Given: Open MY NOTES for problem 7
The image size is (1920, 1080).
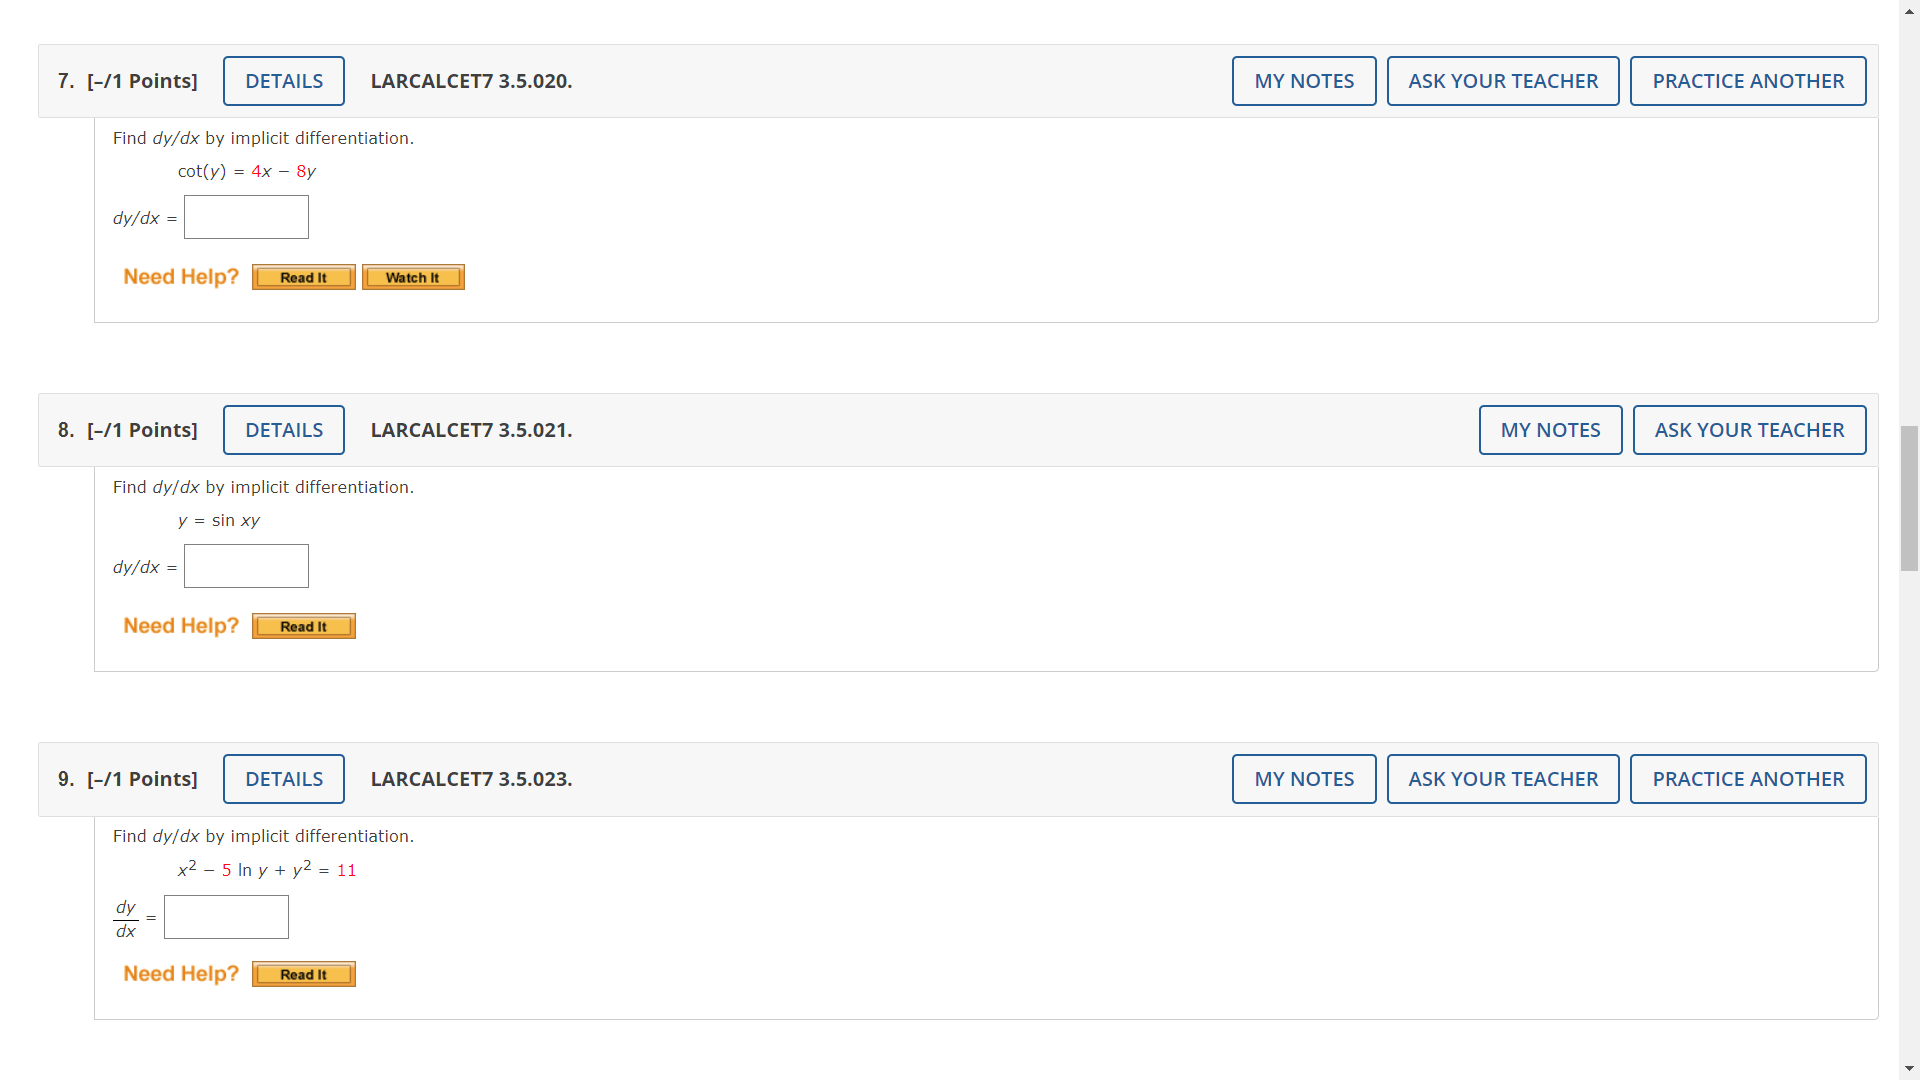Looking at the screenshot, I should [x=1304, y=81].
